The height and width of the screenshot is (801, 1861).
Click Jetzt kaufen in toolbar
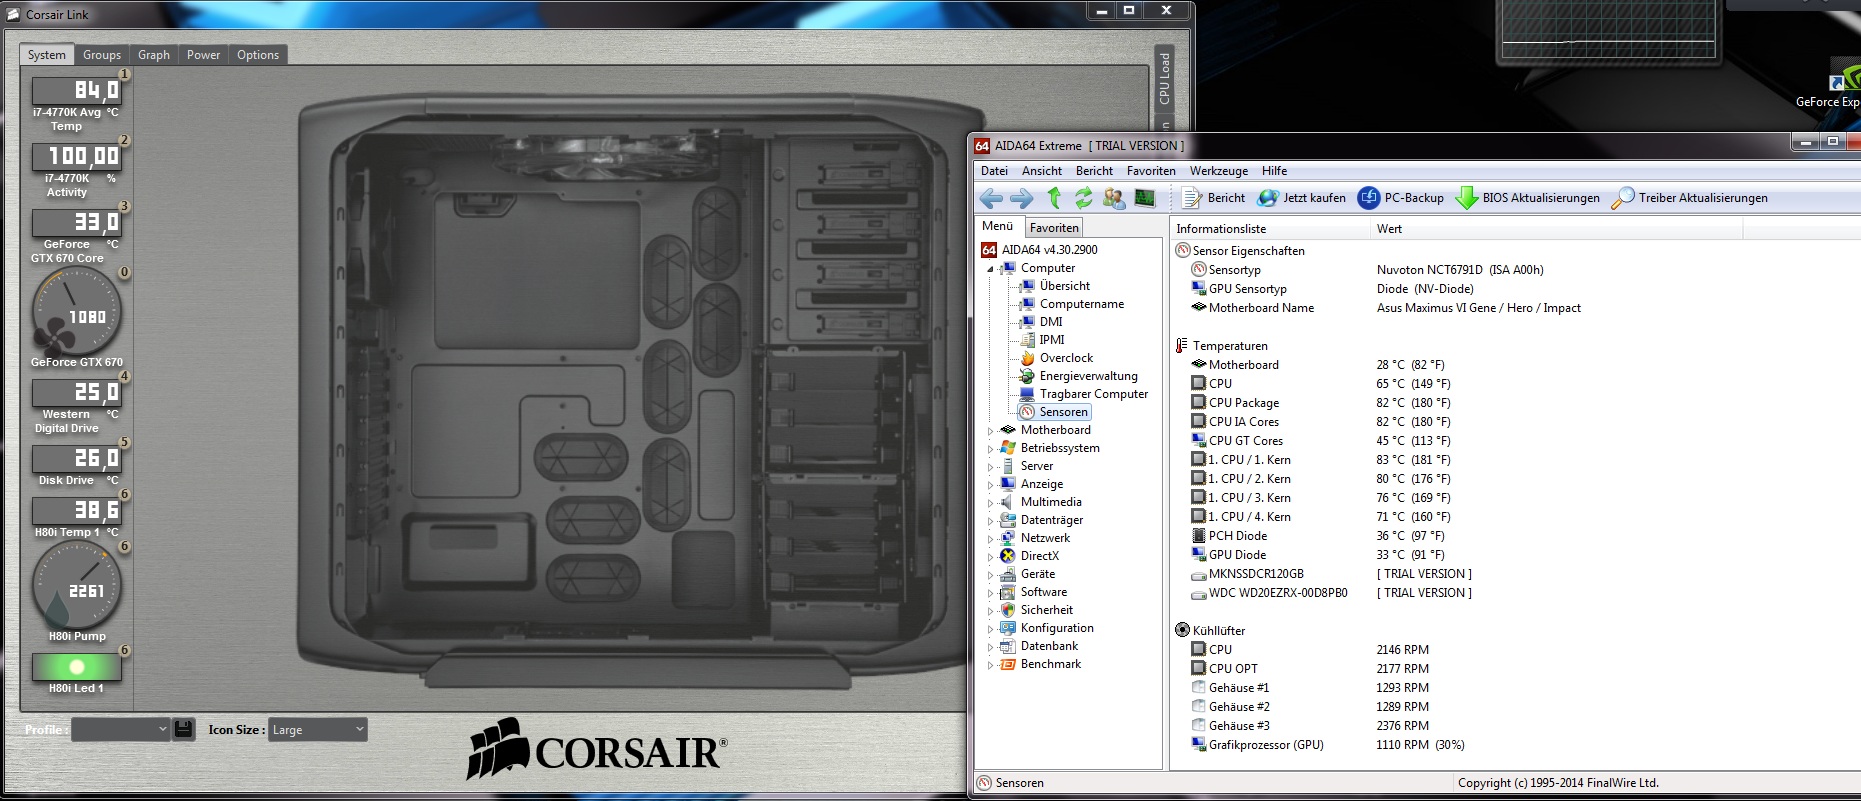pos(1302,198)
